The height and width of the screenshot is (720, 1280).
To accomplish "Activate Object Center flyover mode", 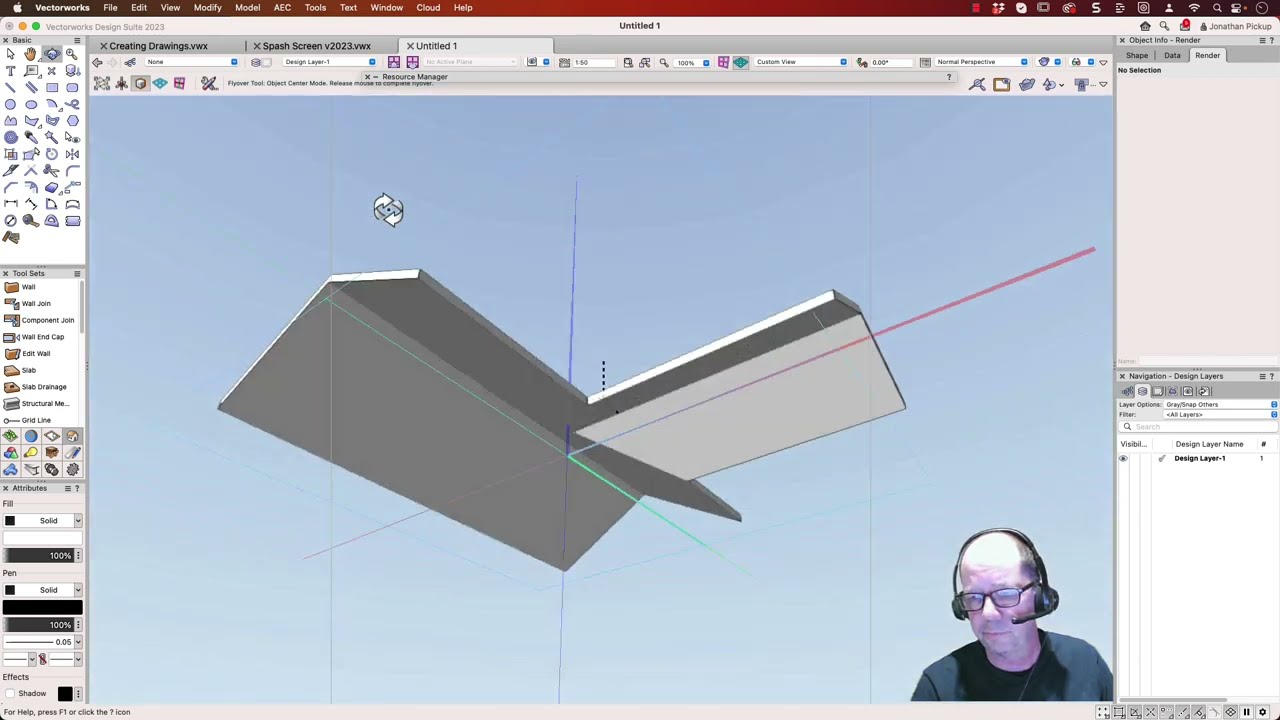I will 141,84.
